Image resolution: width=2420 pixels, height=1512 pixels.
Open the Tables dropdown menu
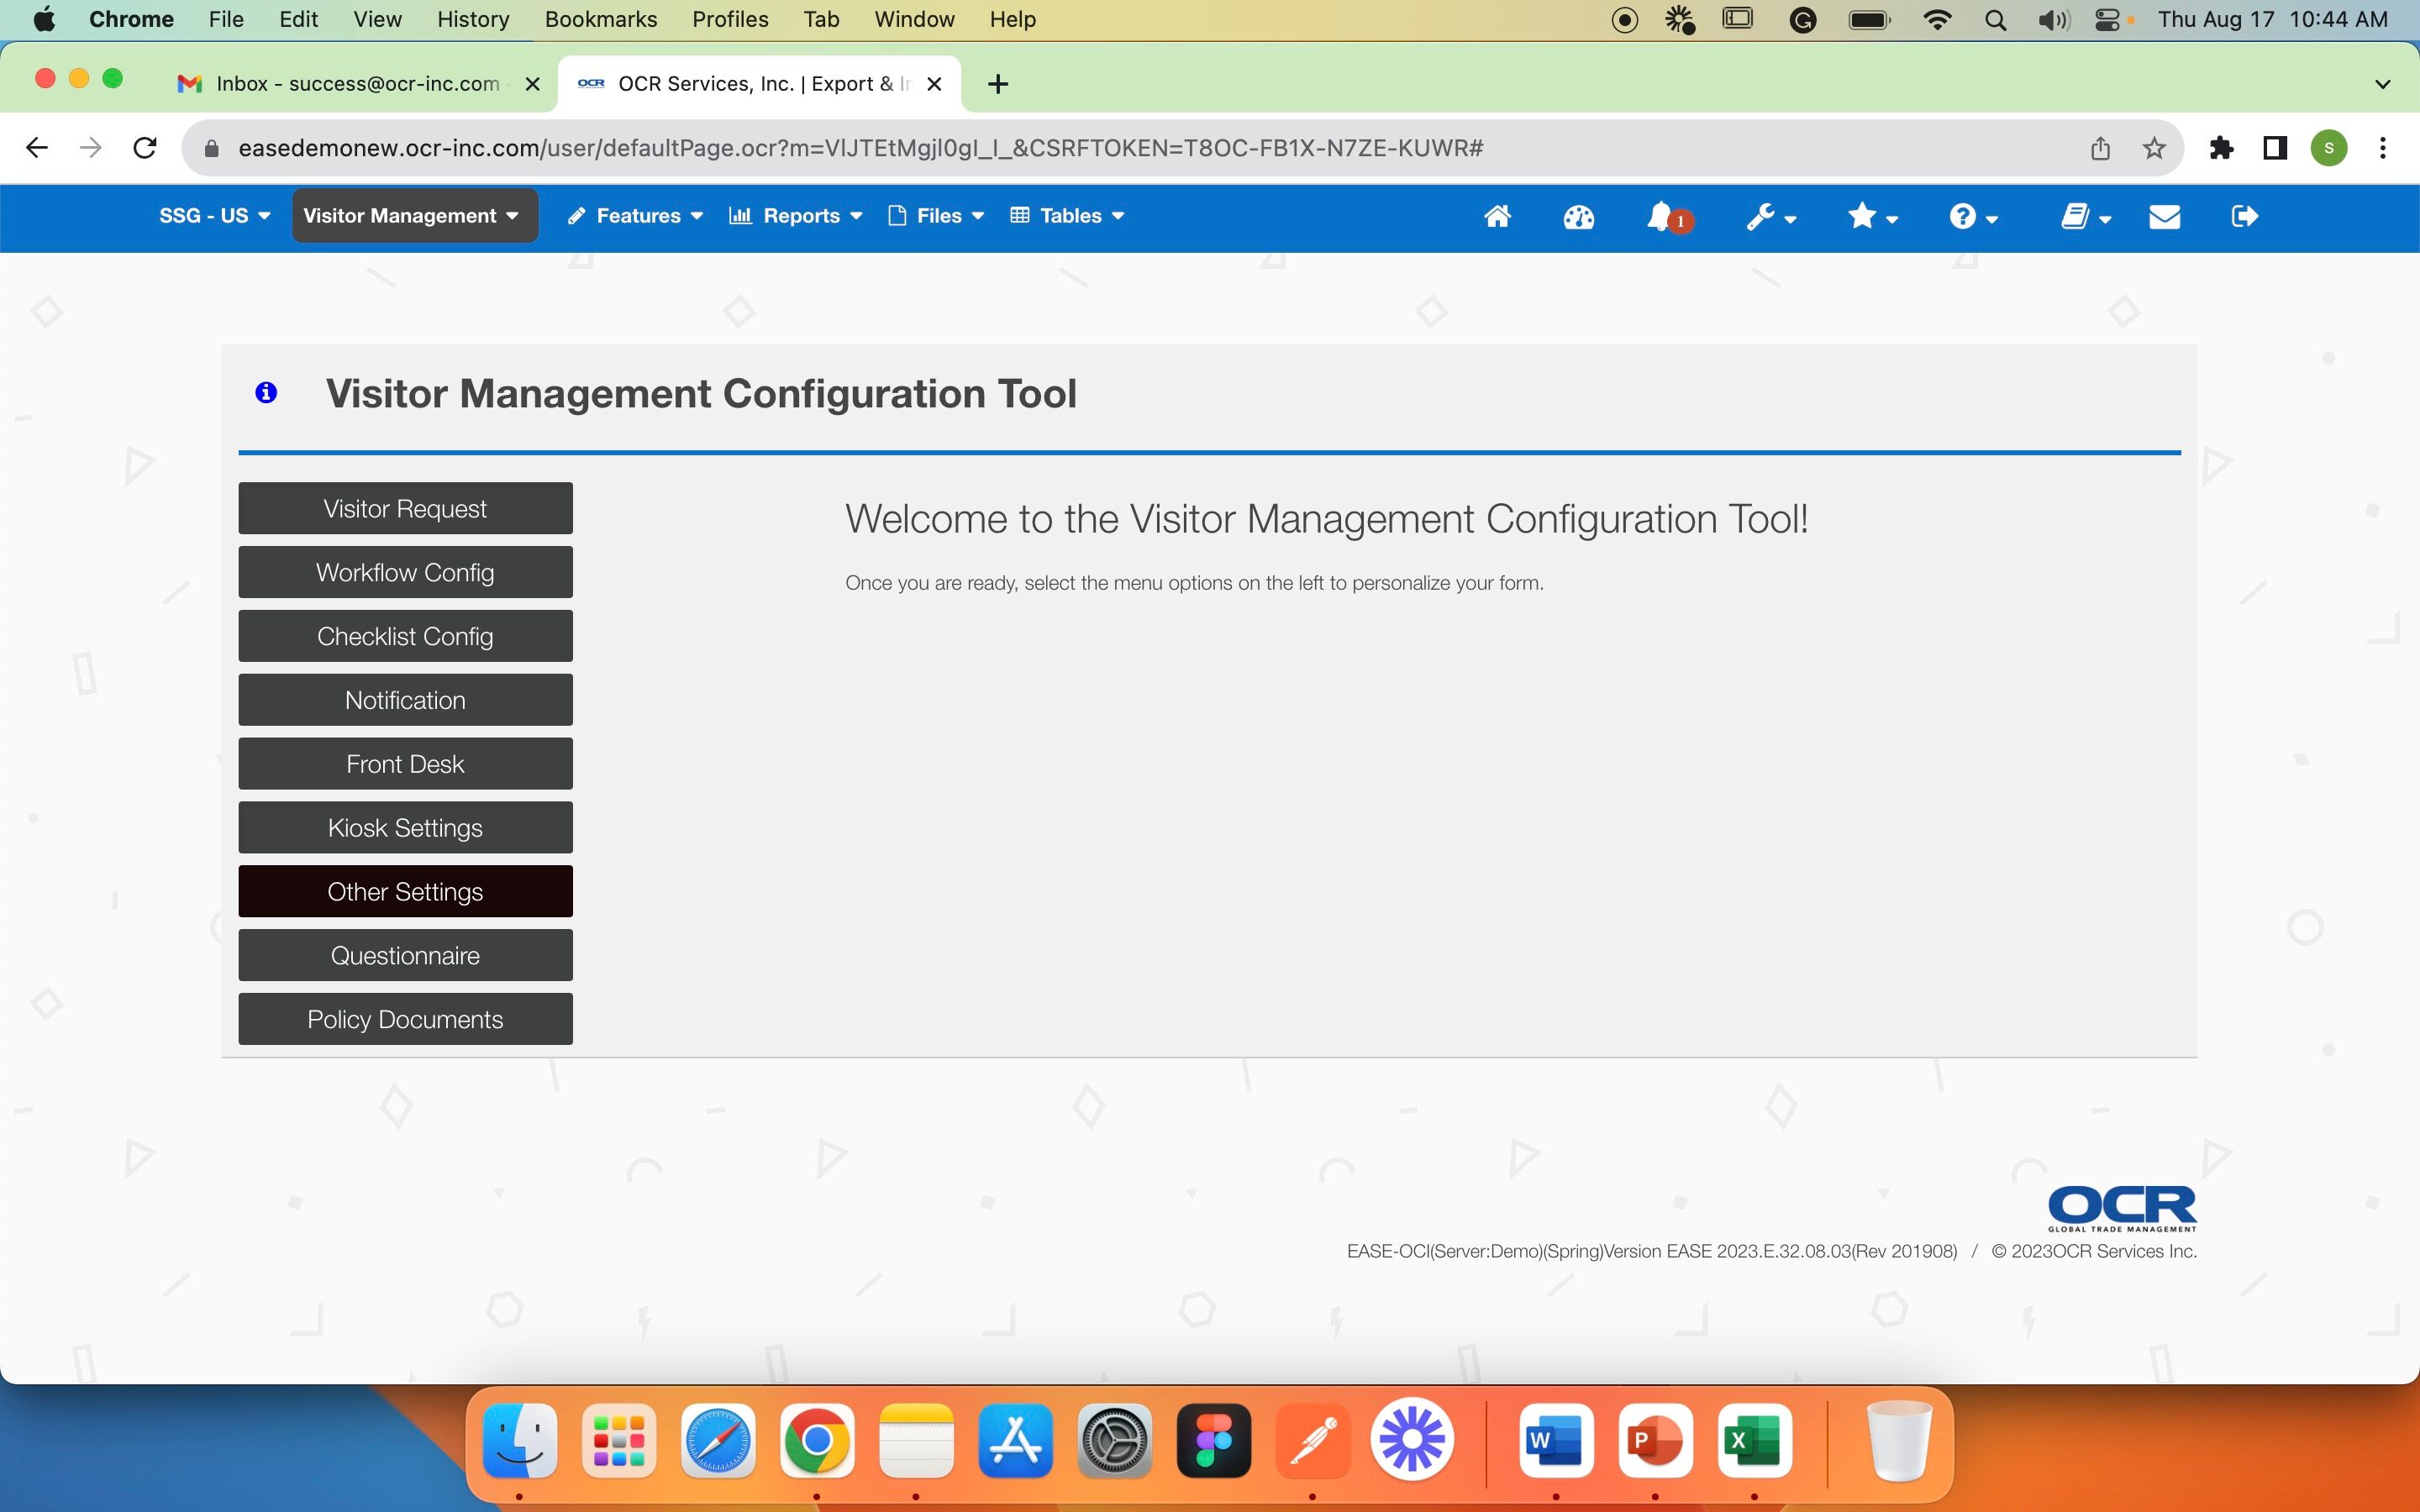[1067, 216]
